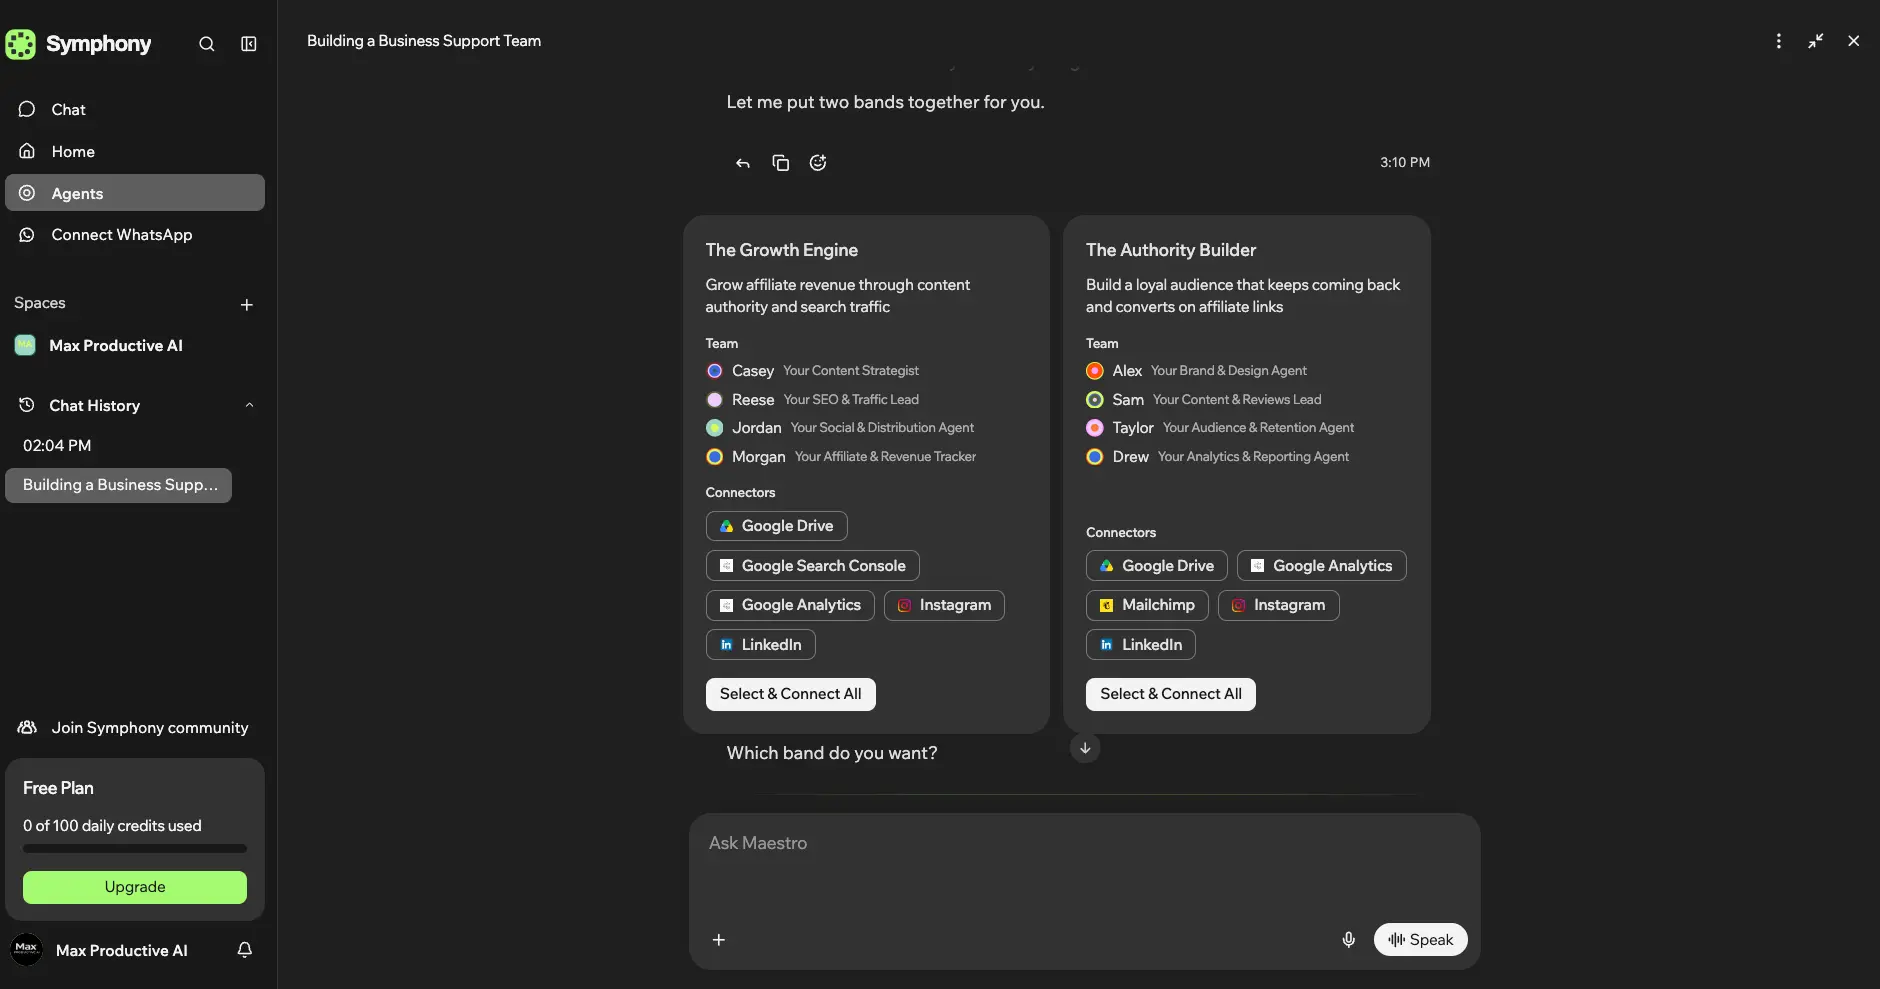Collapse the sidebar using the panel icon

click(249, 44)
